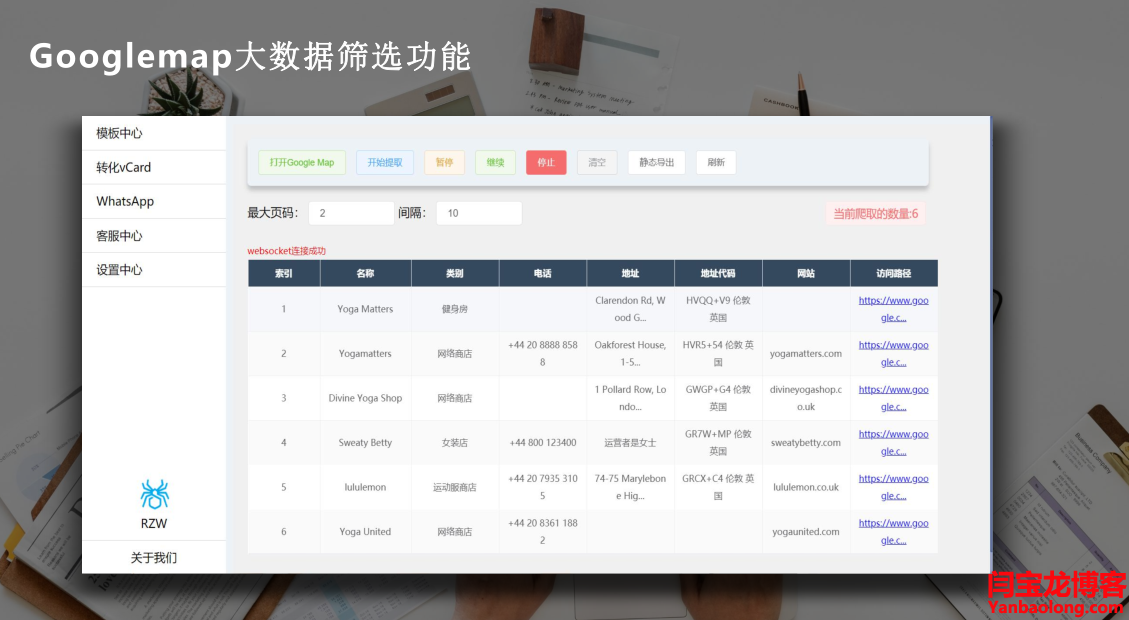Start extraction with 开始提取 button
Screen dimensions: 1129x620
coord(385,162)
